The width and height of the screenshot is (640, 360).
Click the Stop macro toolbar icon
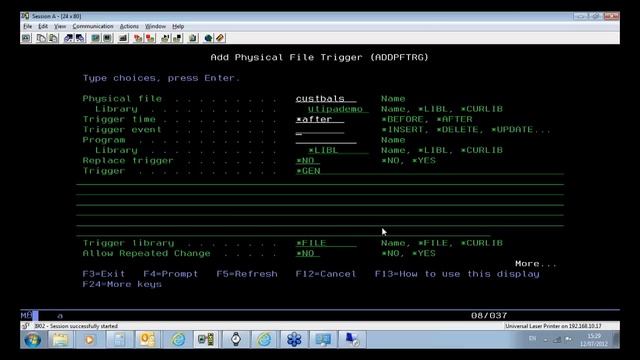tap(150, 38)
